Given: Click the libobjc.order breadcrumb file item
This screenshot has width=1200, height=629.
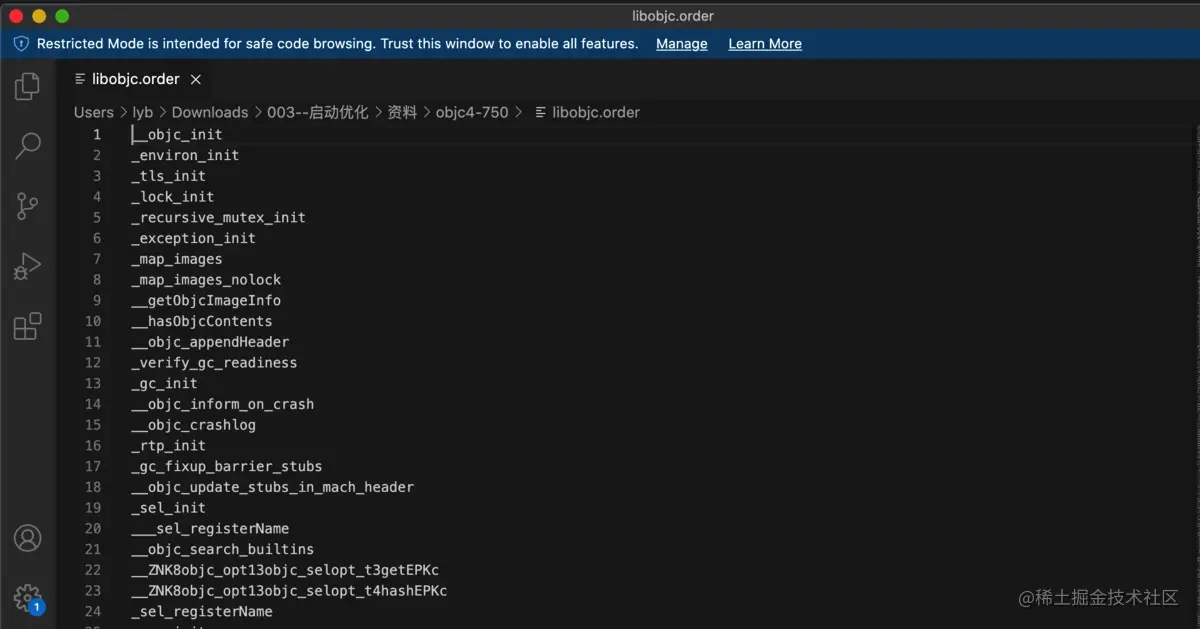Looking at the screenshot, I should pos(595,113).
